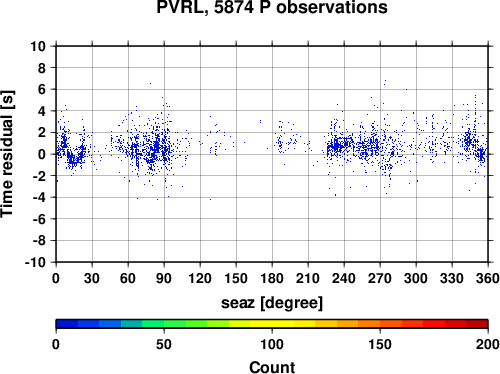Click the -10 tick label on y-axis
Image resolution: width=500 pixels, height=374 pixels.
(35, 262)
